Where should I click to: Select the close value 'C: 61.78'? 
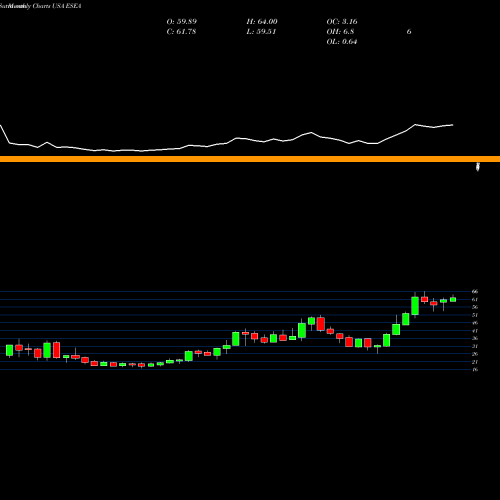click(181, 32)
